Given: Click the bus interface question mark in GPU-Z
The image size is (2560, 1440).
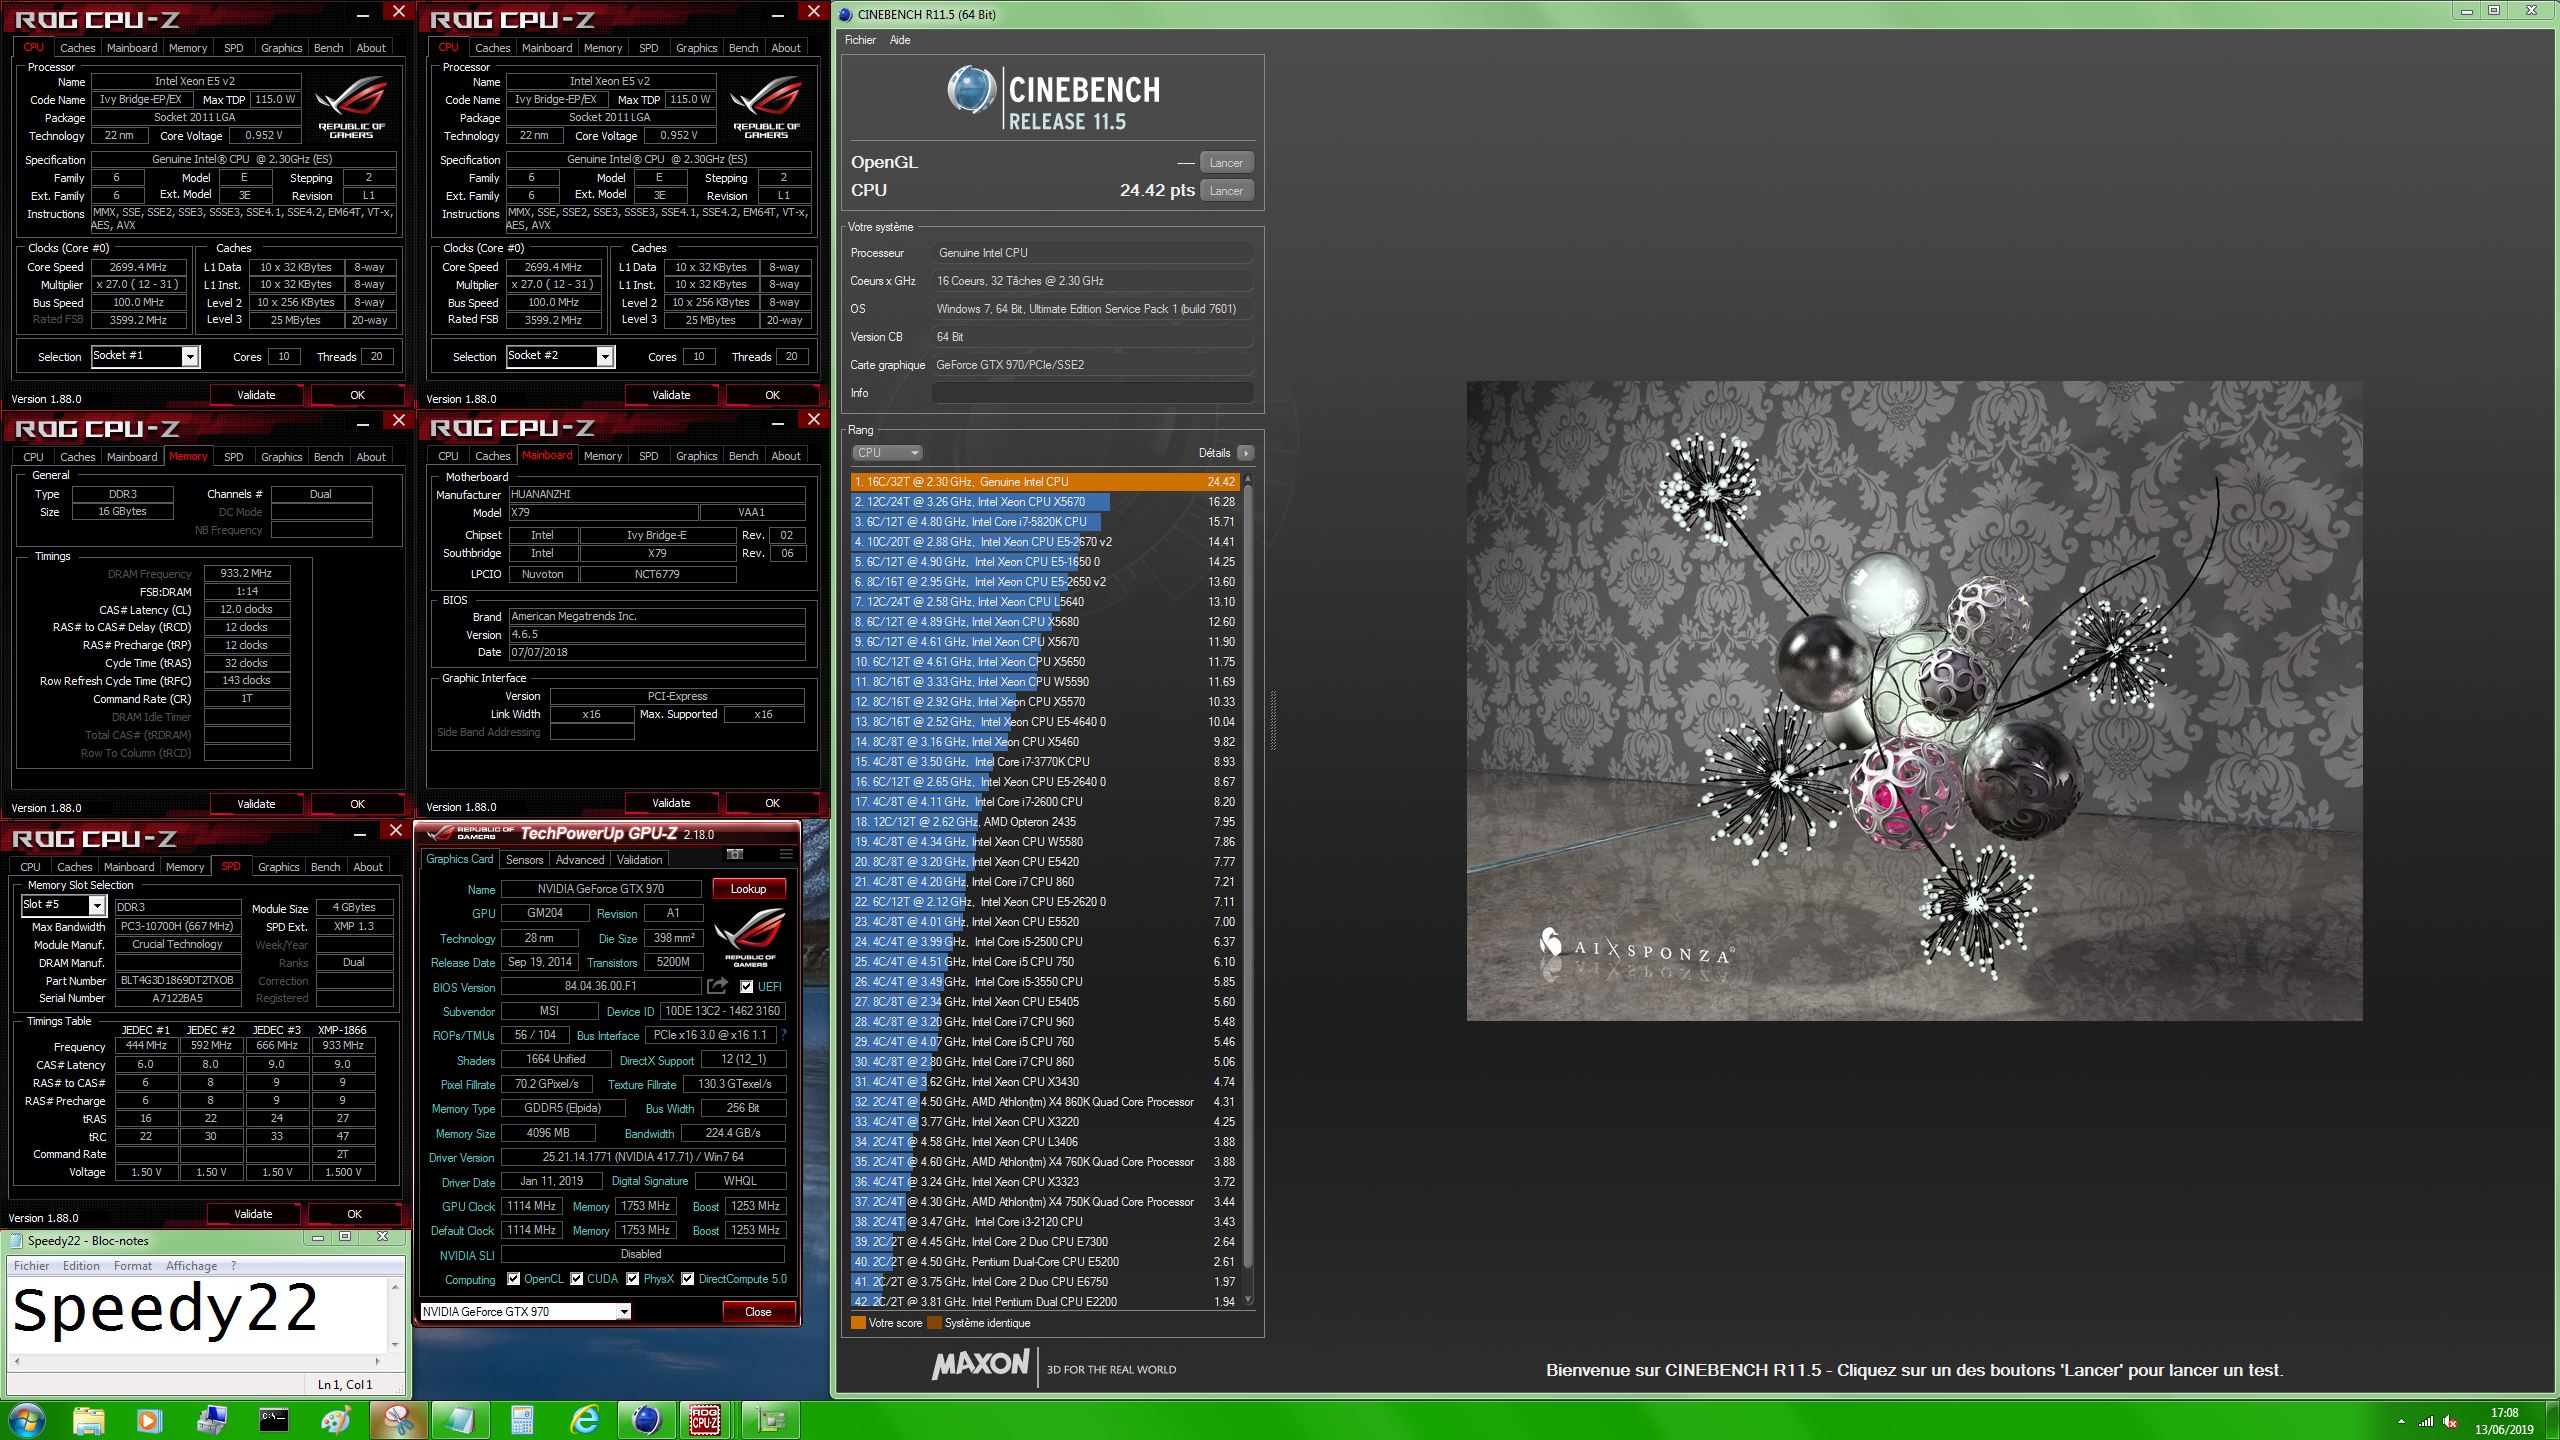Looking at the screenshot, I should click(x=783, y=1035).
